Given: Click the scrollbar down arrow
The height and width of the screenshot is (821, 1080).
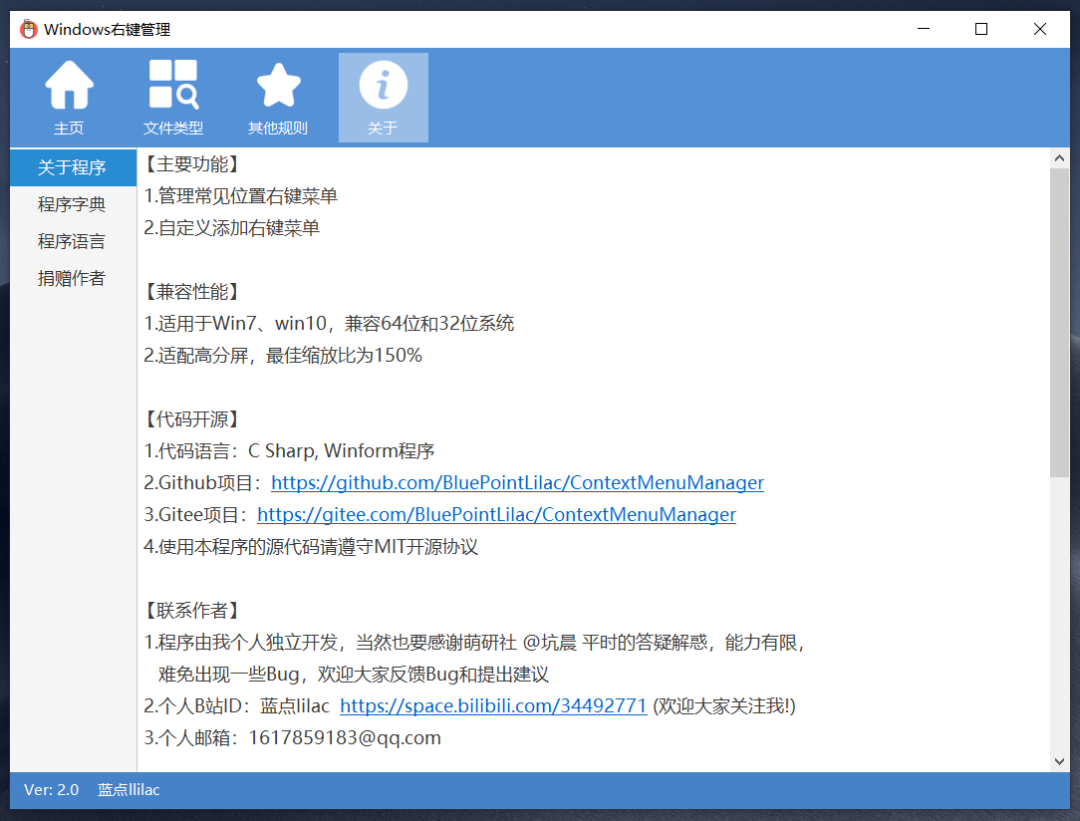Looking at the screenshot, I should [x=1059, y=761].
